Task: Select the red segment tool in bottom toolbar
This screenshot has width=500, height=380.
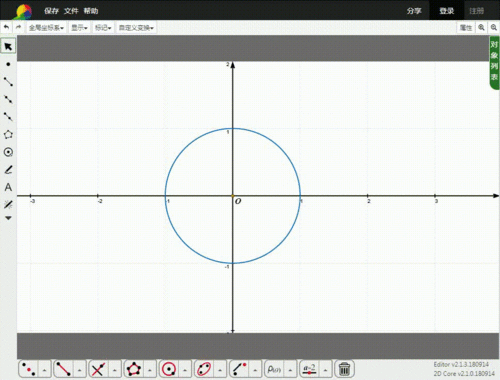Action: [x=64, y=369]
